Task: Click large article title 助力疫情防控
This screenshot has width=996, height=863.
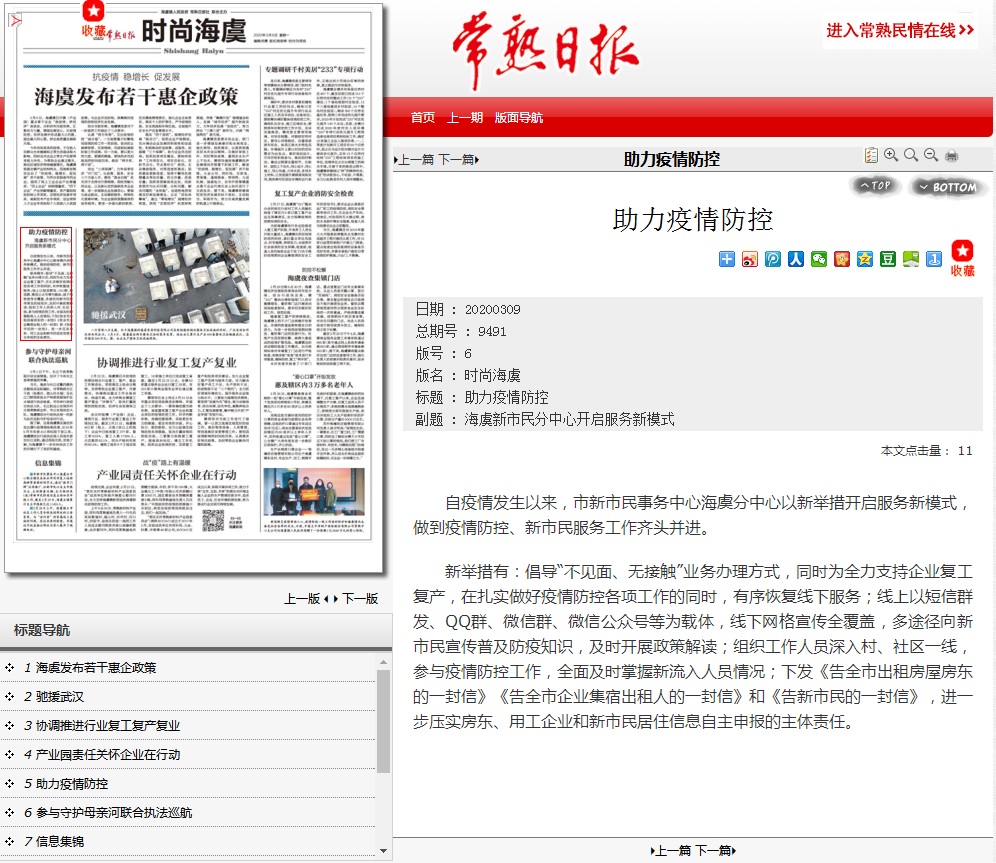Action: coord(692,220)
